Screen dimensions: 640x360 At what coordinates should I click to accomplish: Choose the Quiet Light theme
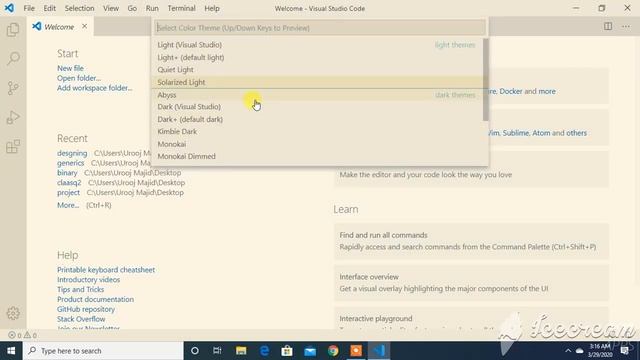(x=317, y=69)
